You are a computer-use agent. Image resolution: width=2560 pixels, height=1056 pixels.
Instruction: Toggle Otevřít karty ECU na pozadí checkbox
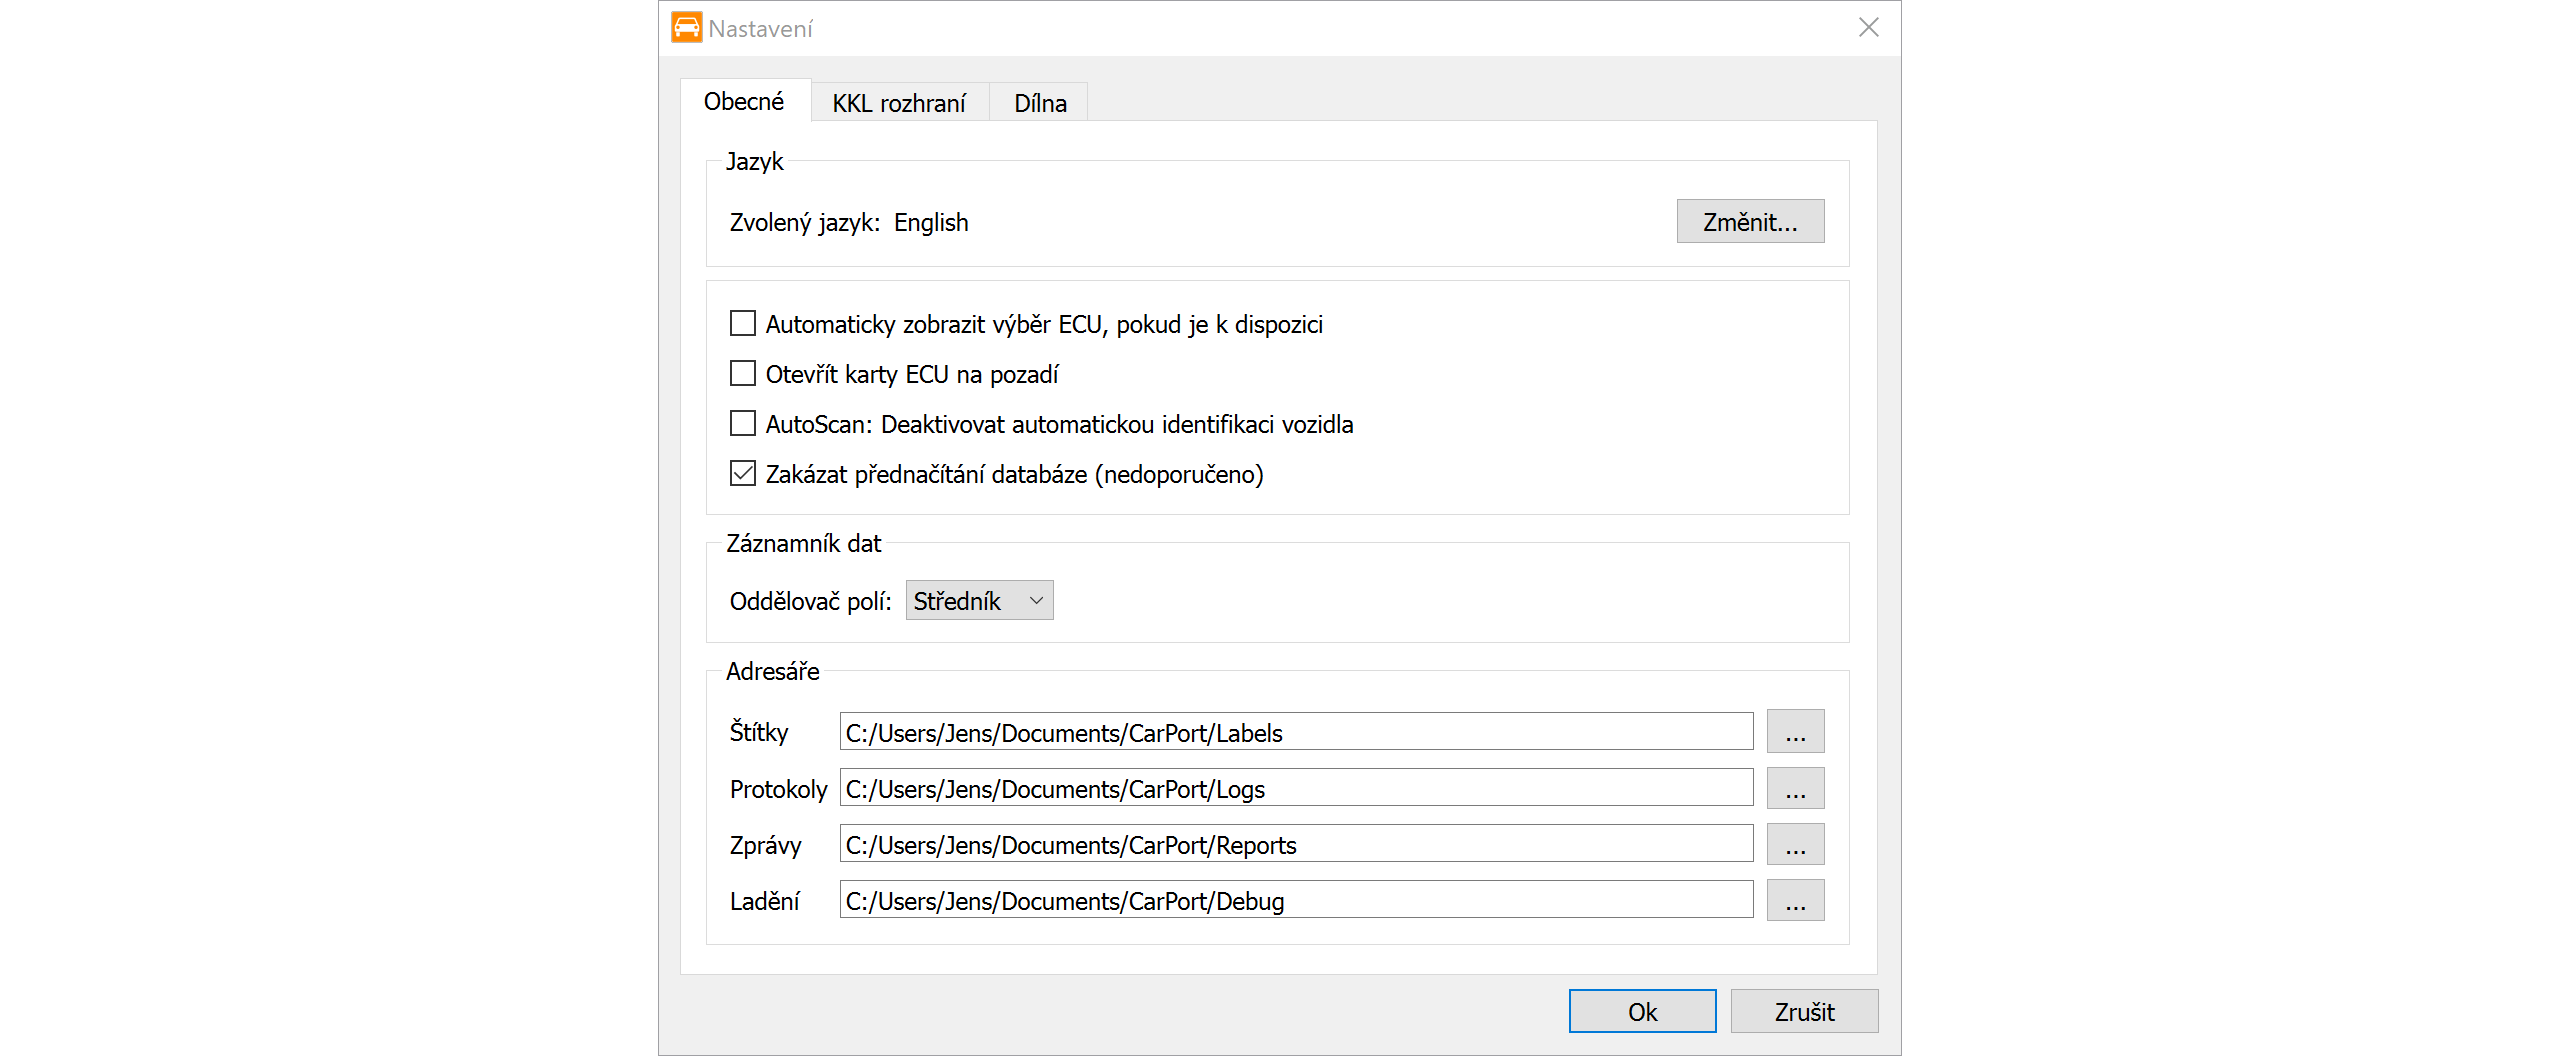point(743,374)
